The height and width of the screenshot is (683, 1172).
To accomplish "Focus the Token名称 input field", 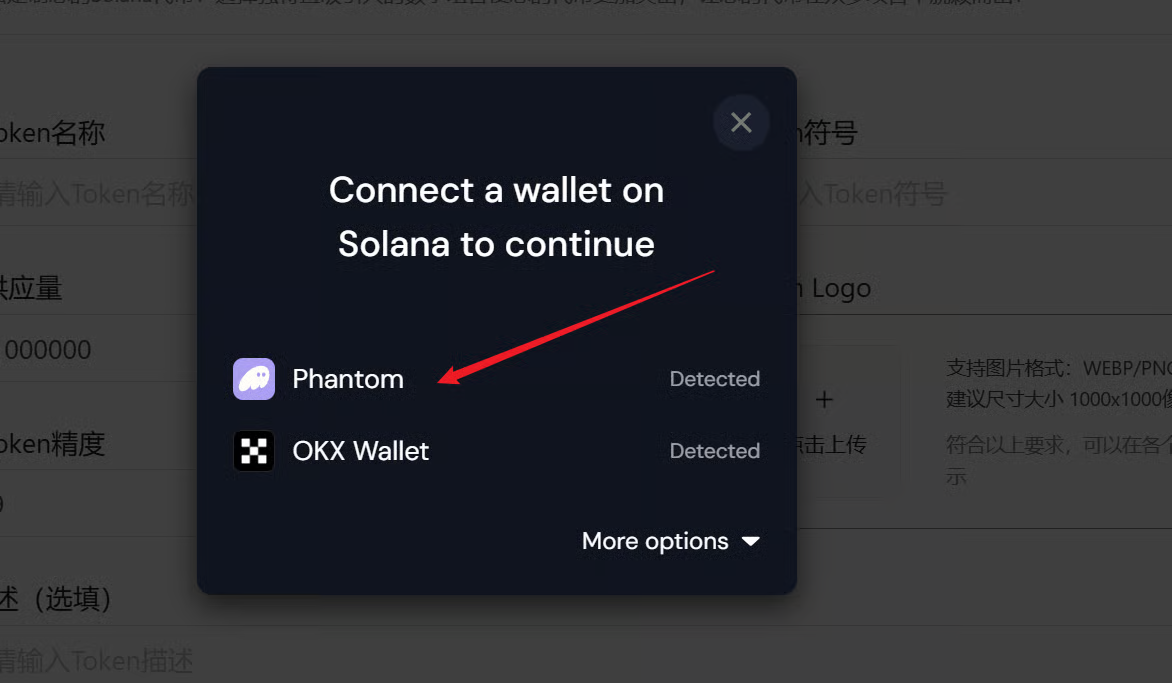I will (x=95, y=193).
